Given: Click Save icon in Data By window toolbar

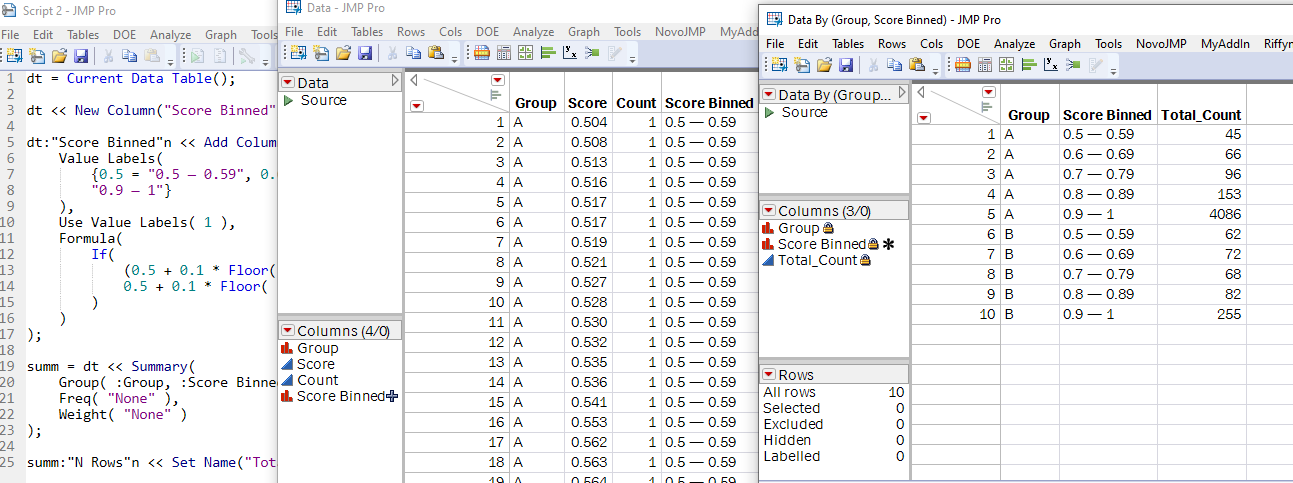Looking at the screenshot, I should (845, 66).
